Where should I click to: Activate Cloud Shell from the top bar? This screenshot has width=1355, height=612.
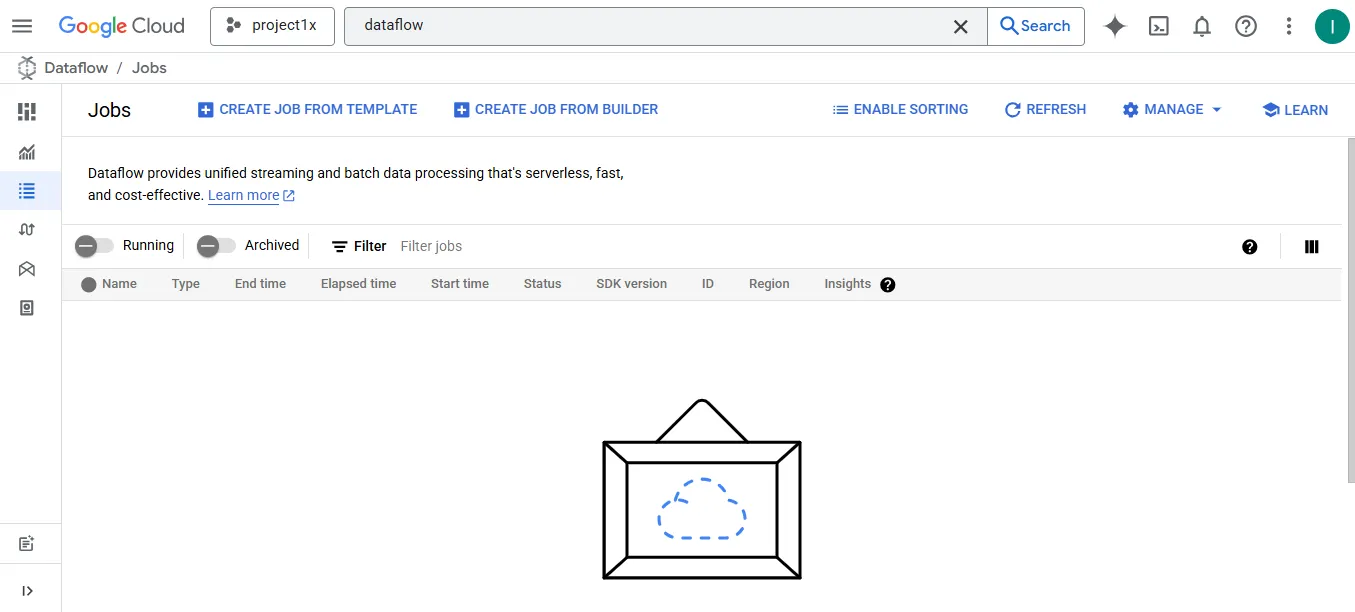pos(1158,26)
